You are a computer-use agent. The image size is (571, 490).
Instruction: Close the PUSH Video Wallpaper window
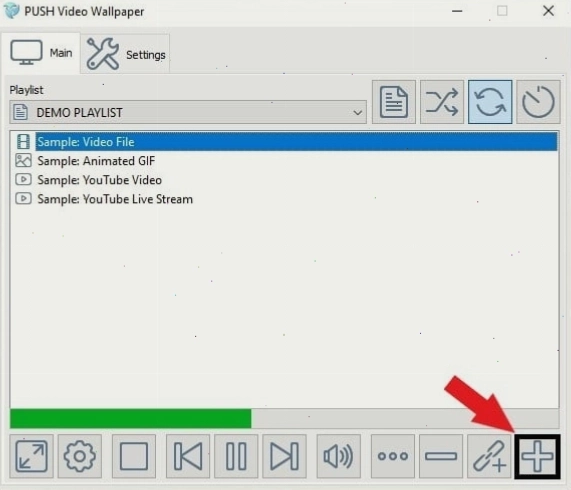pyautogui.click(x=548, y=11)
